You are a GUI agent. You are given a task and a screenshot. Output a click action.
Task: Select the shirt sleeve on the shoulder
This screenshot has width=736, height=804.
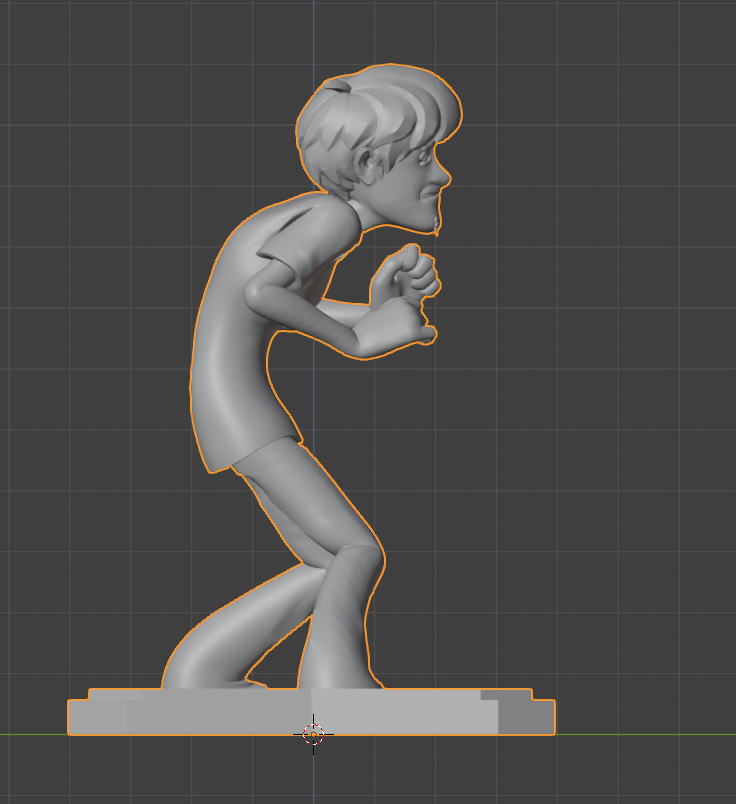pyautogui.click(x=292, y=238)
